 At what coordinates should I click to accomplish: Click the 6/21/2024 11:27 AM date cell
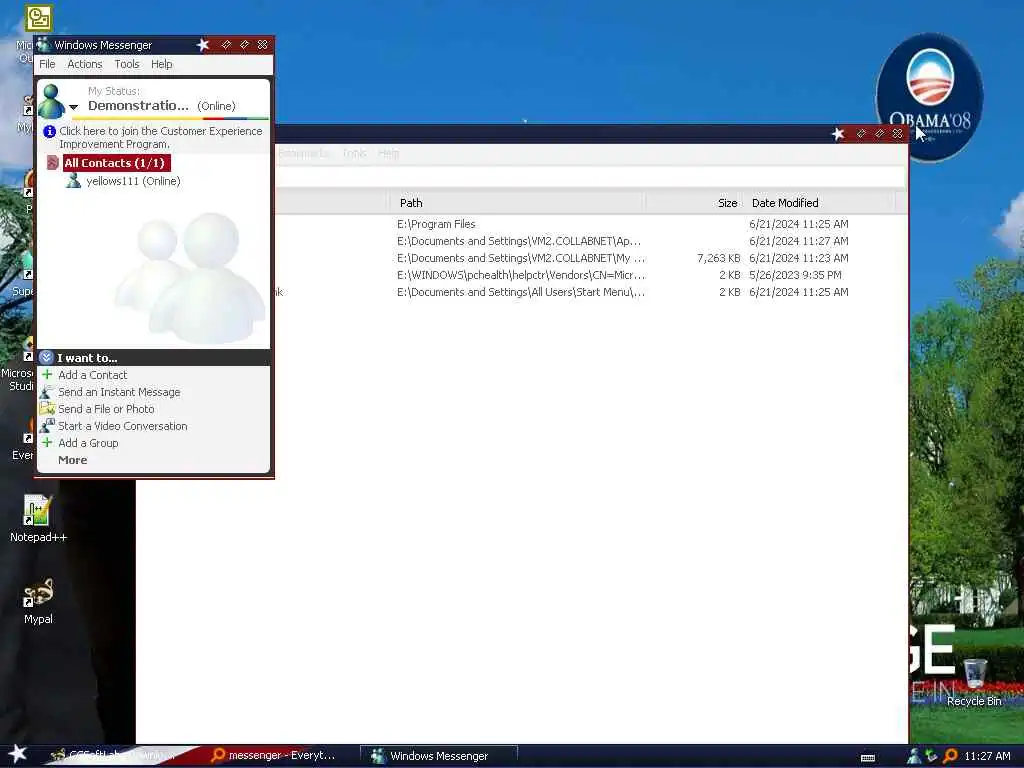click(x=799, y=241)
